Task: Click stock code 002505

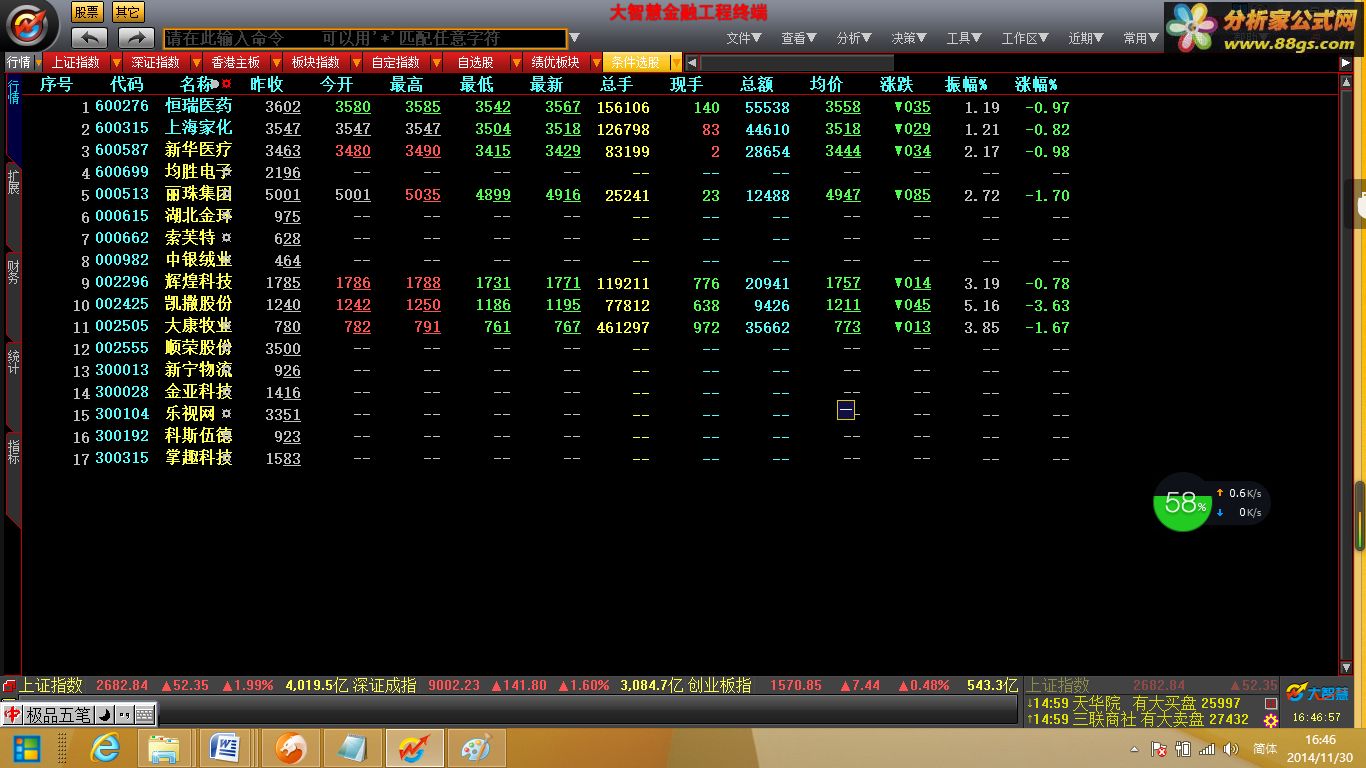Action: (122, 326)
